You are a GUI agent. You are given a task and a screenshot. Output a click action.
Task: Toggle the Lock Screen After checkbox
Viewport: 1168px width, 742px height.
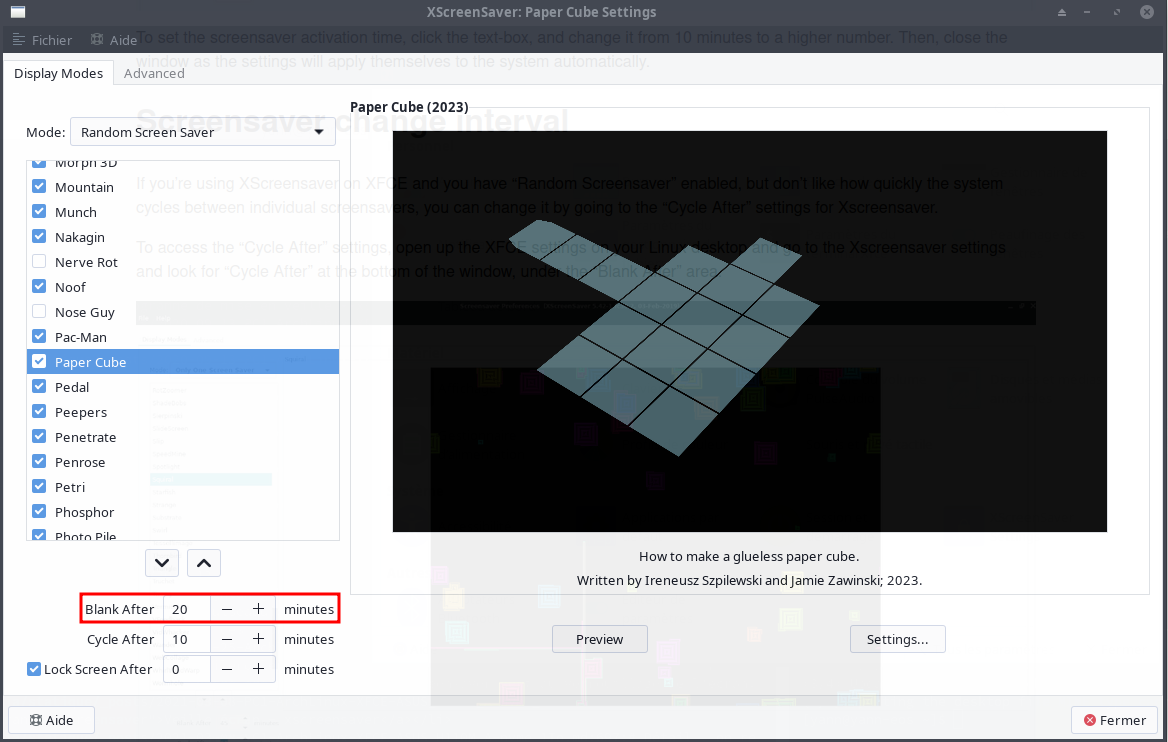click(x=34, y=669)
